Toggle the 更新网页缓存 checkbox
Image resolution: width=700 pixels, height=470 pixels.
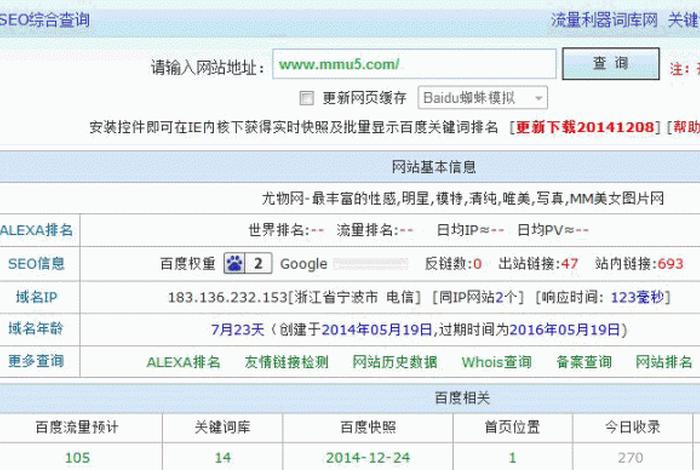(x=307, y=98)
